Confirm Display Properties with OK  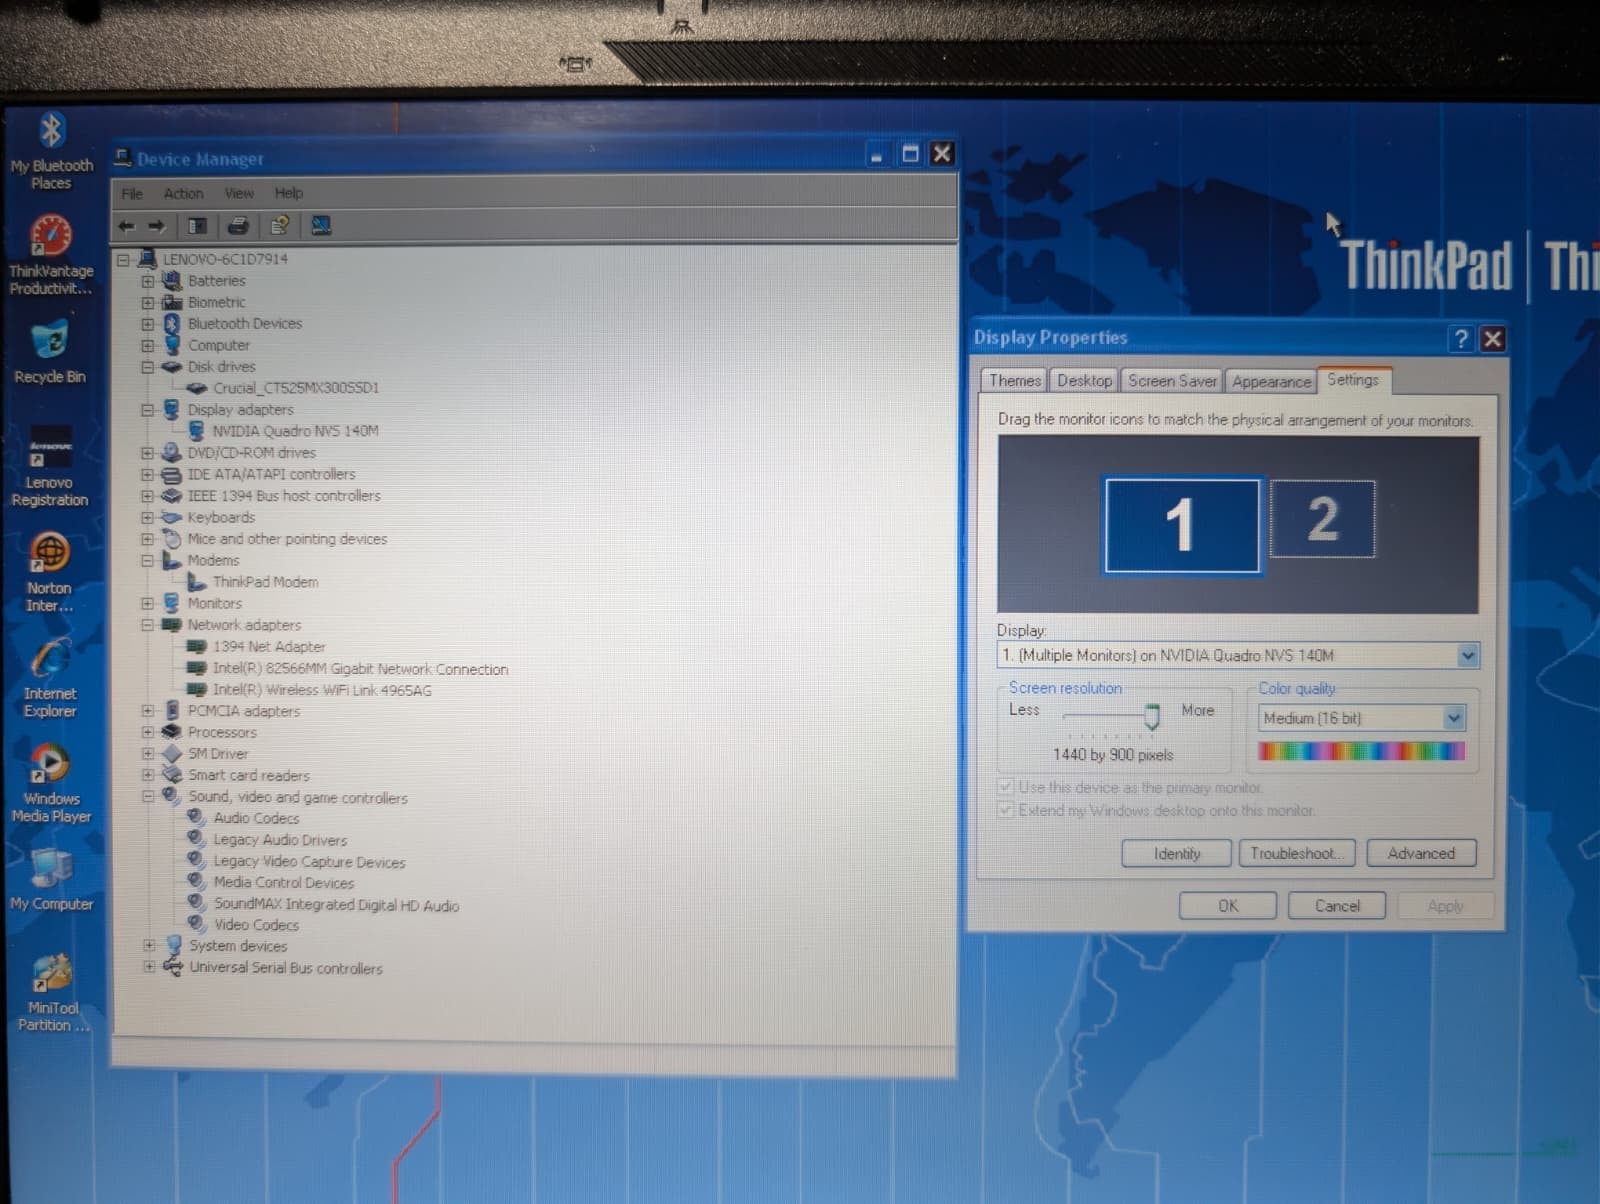click(1228, 906)
